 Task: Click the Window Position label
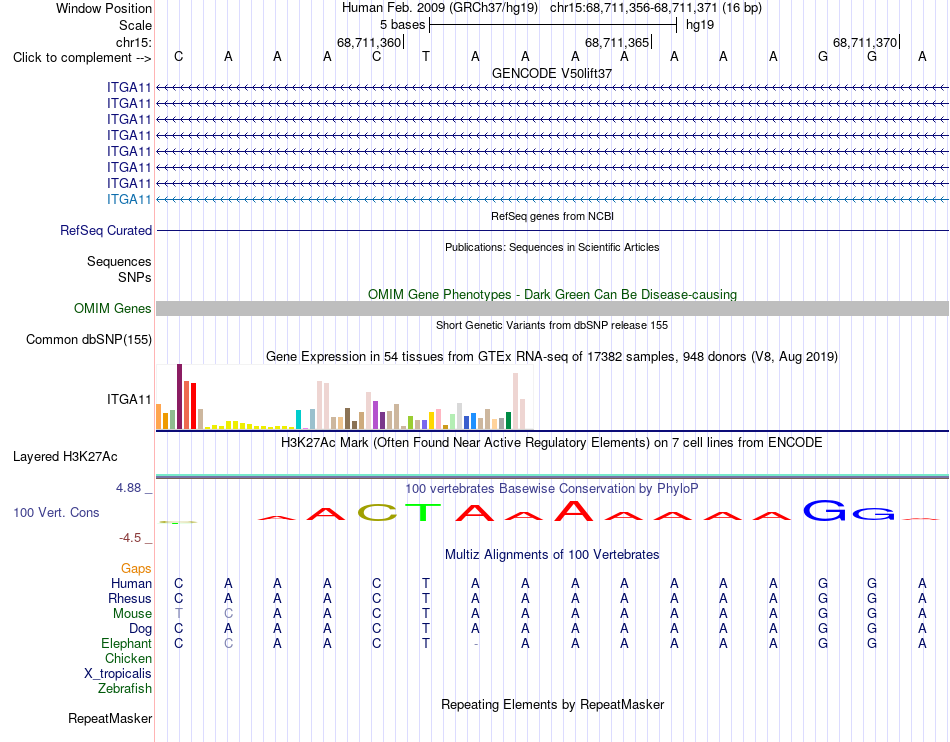104,8
